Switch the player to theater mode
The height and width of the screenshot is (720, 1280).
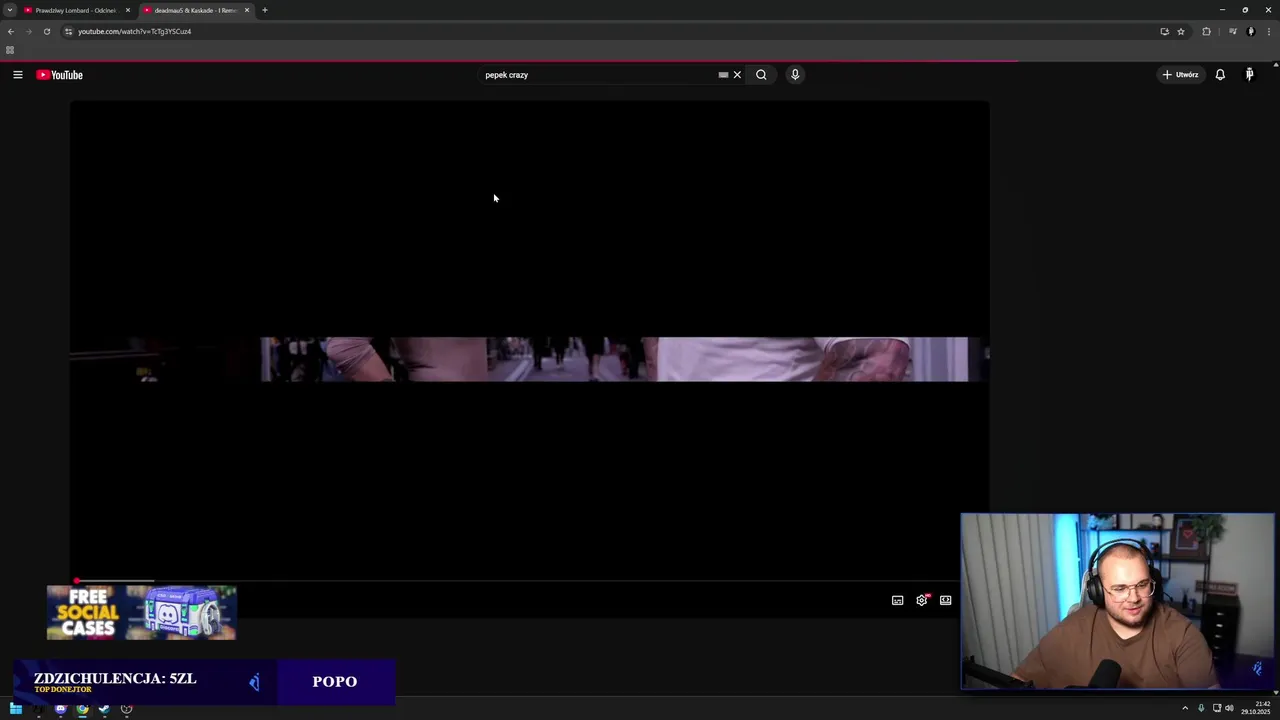coord(945,600)
